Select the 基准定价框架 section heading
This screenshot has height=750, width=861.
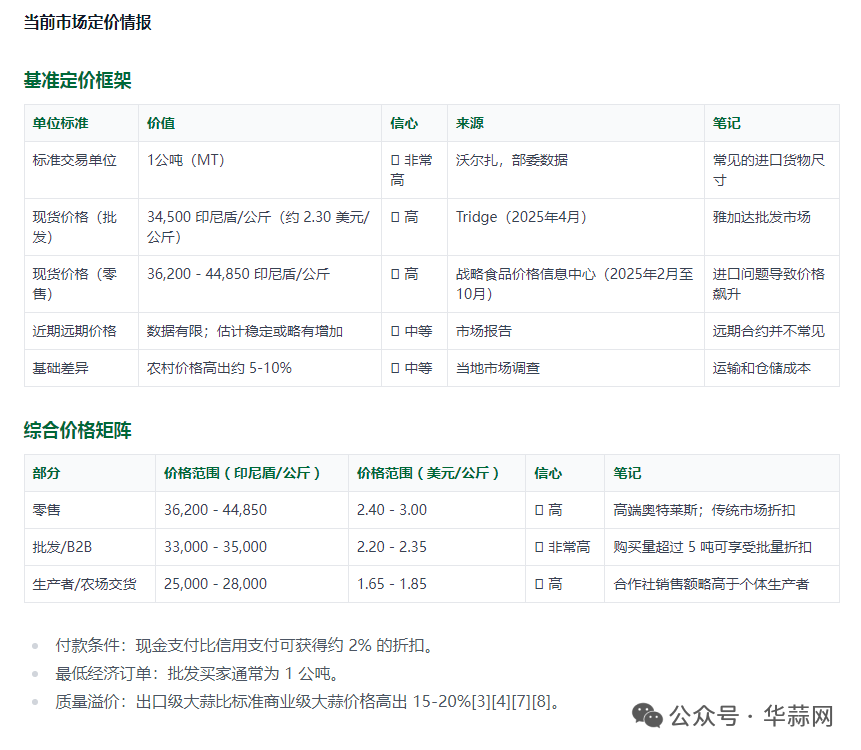pyautogui.click(x=77, y=81)
